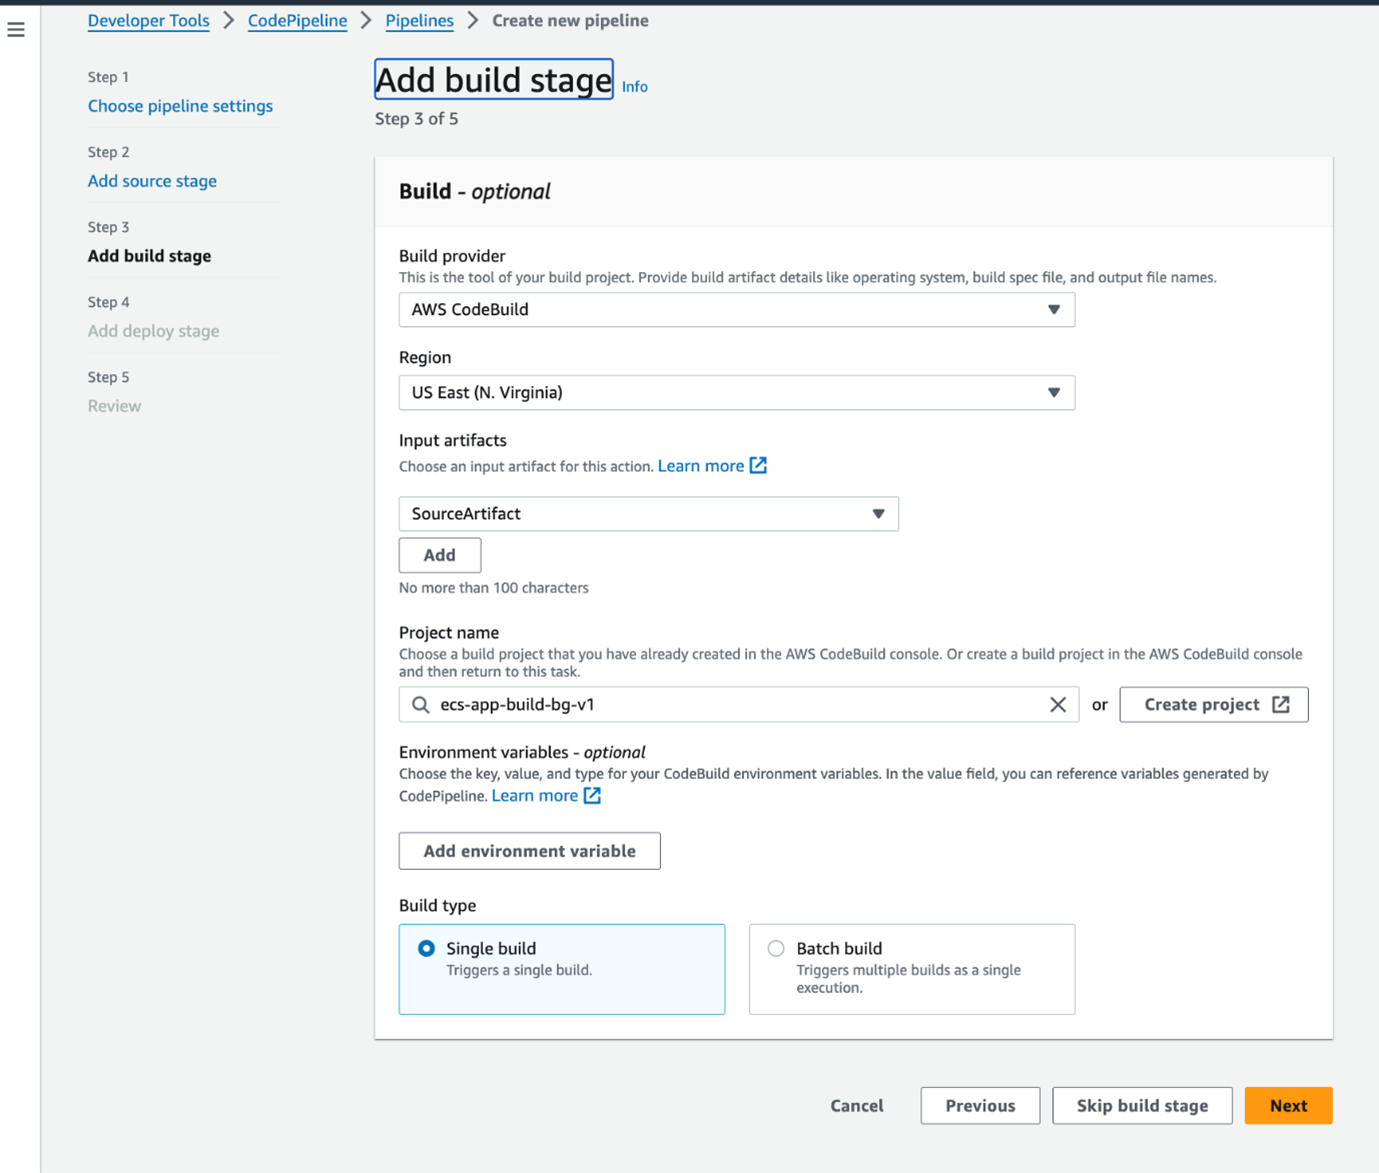Open the Region dropdown
The height and width of the screenshot is (1173, 1379).
click(737, 393)
